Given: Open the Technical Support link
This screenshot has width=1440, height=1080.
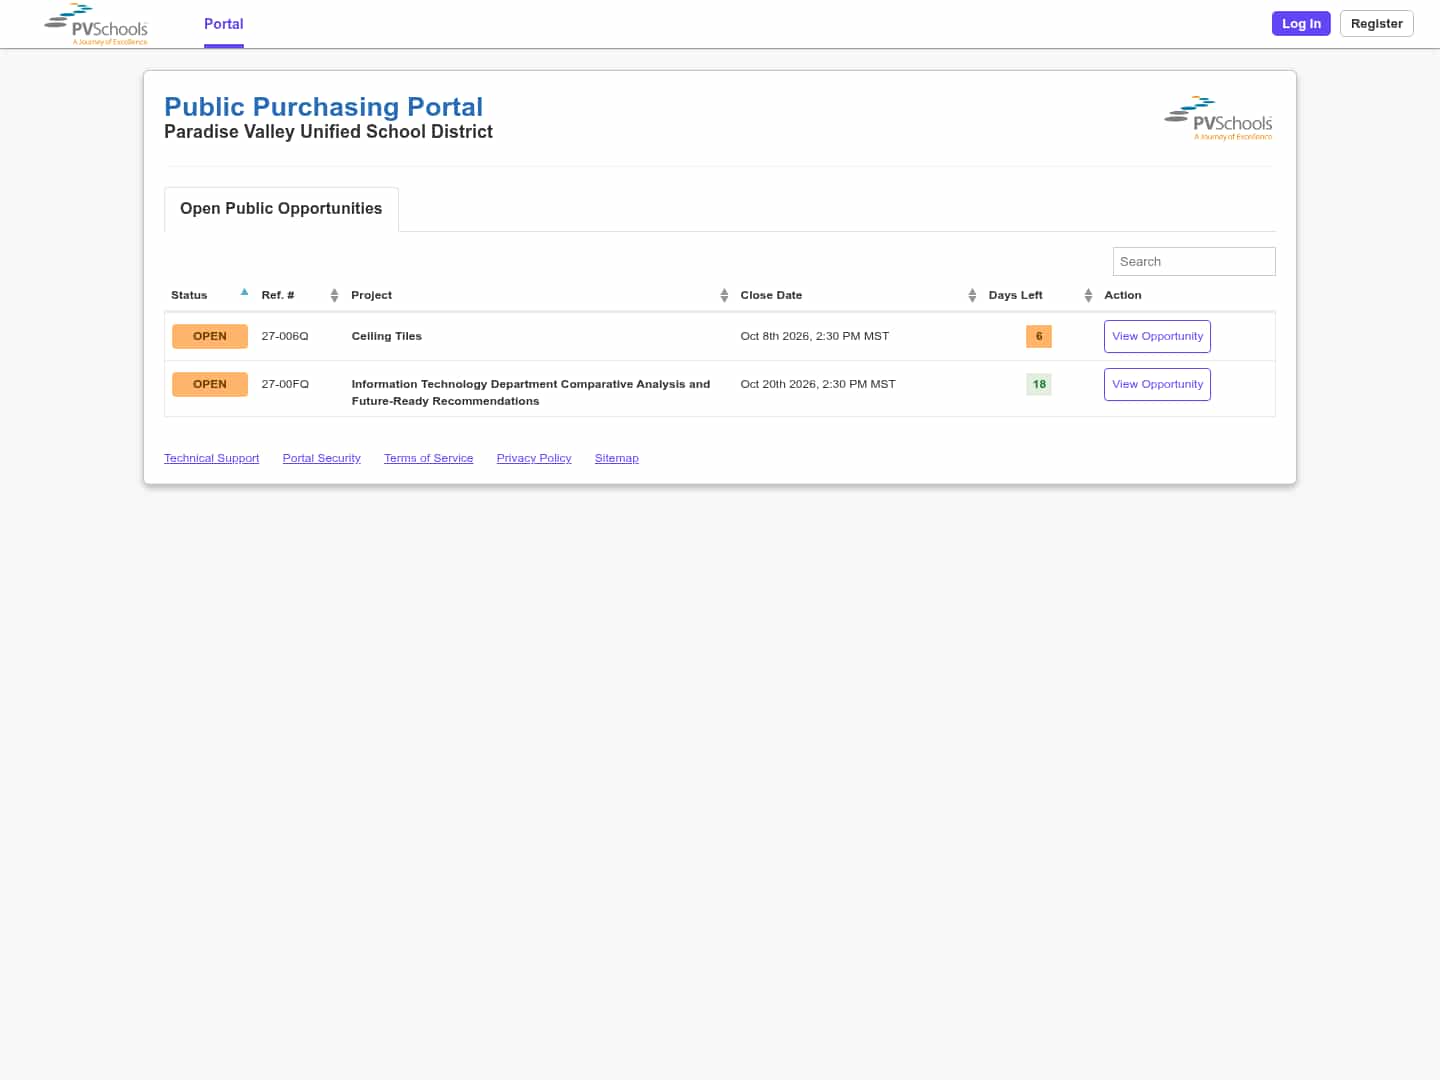Looking at the screenshot, I should coord(211,458).
